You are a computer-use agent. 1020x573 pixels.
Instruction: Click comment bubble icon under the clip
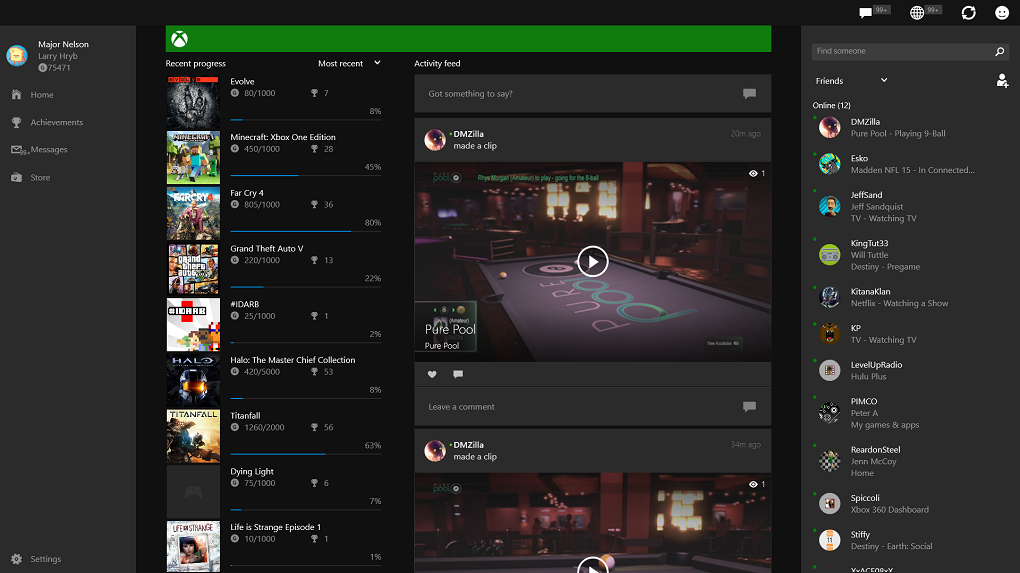(x=458, y=375)
